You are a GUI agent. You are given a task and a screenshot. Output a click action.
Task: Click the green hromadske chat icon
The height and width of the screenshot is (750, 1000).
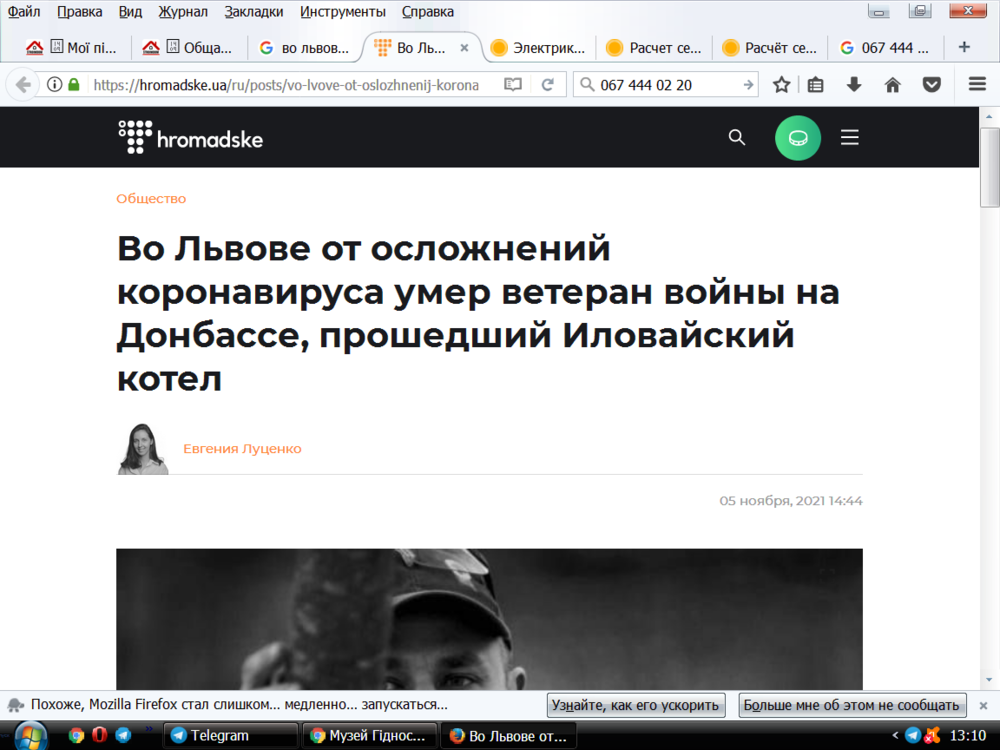tap(798, 137)
